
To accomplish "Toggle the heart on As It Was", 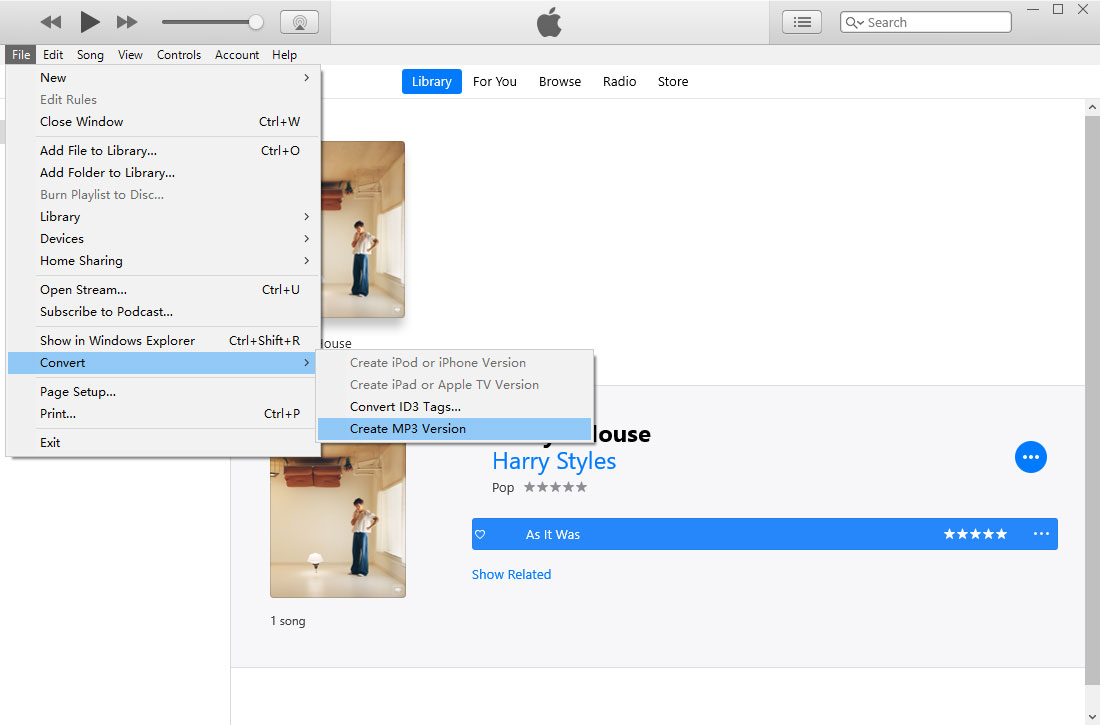I will [480, 535].
